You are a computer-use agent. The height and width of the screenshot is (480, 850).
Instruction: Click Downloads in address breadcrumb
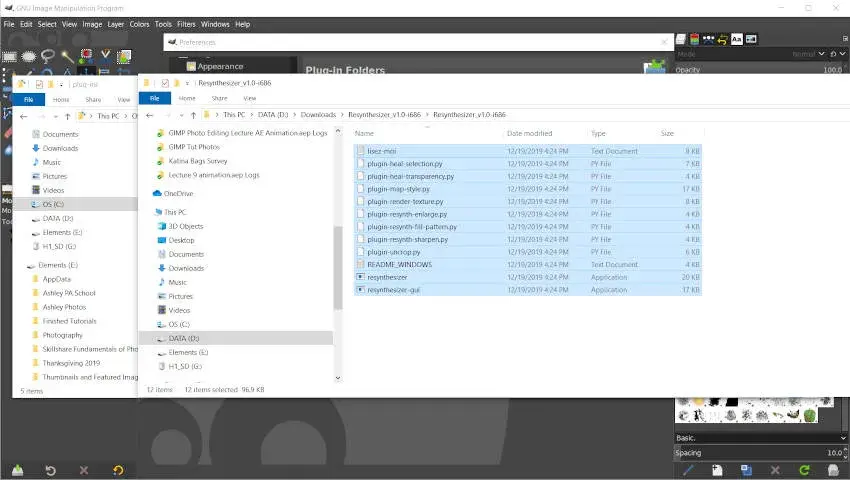318,115
